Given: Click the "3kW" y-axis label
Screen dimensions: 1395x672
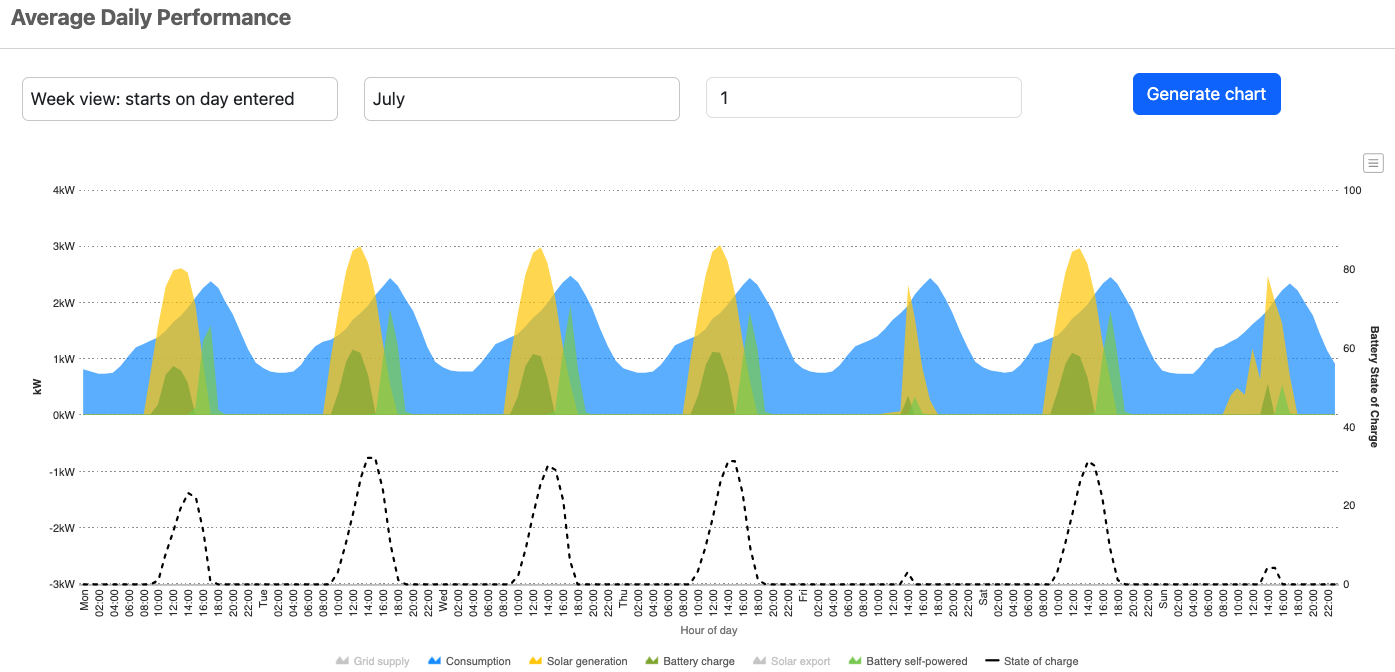Looking at the screenshot, I should [64, 246].
